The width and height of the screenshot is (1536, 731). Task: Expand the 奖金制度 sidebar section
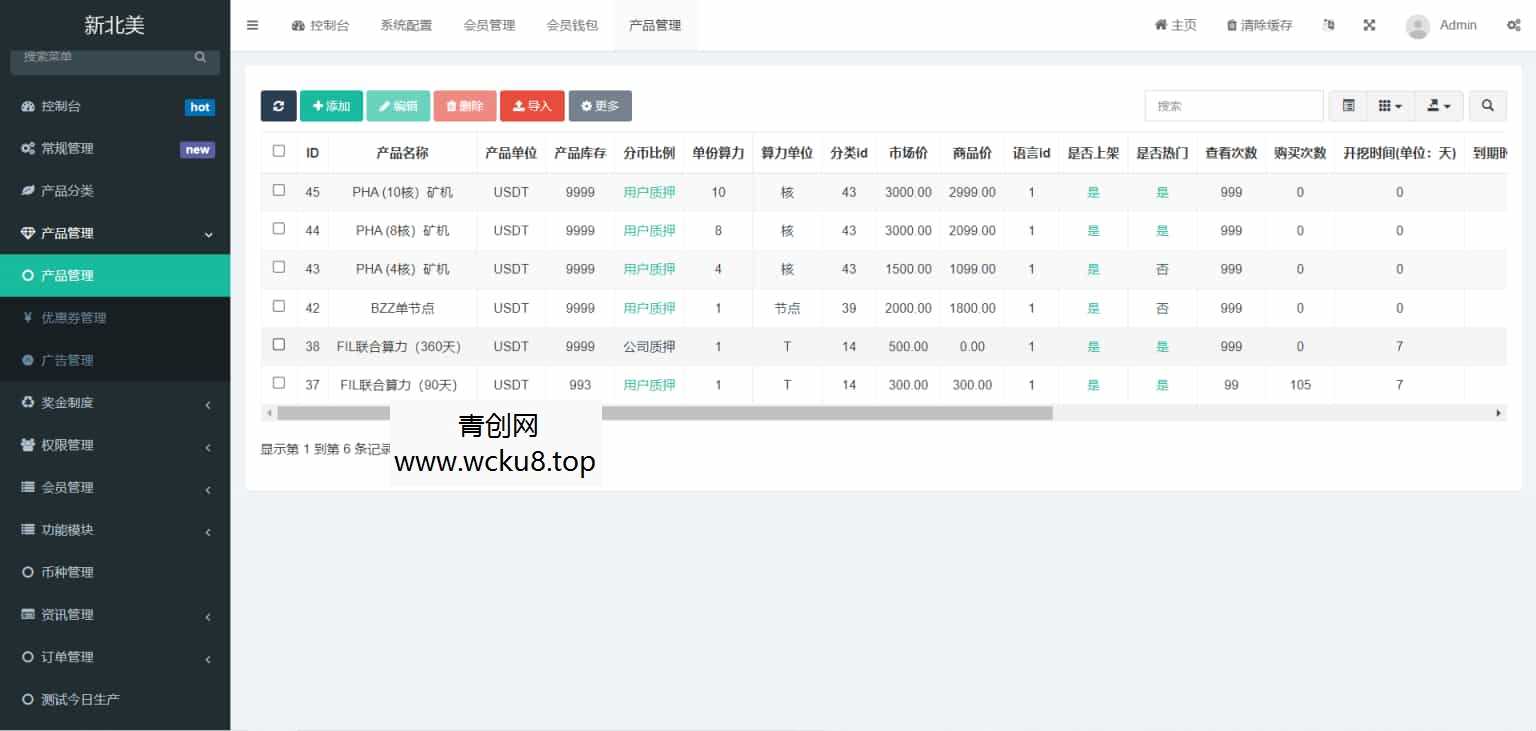pyautogui.click(x=115, y=402)
